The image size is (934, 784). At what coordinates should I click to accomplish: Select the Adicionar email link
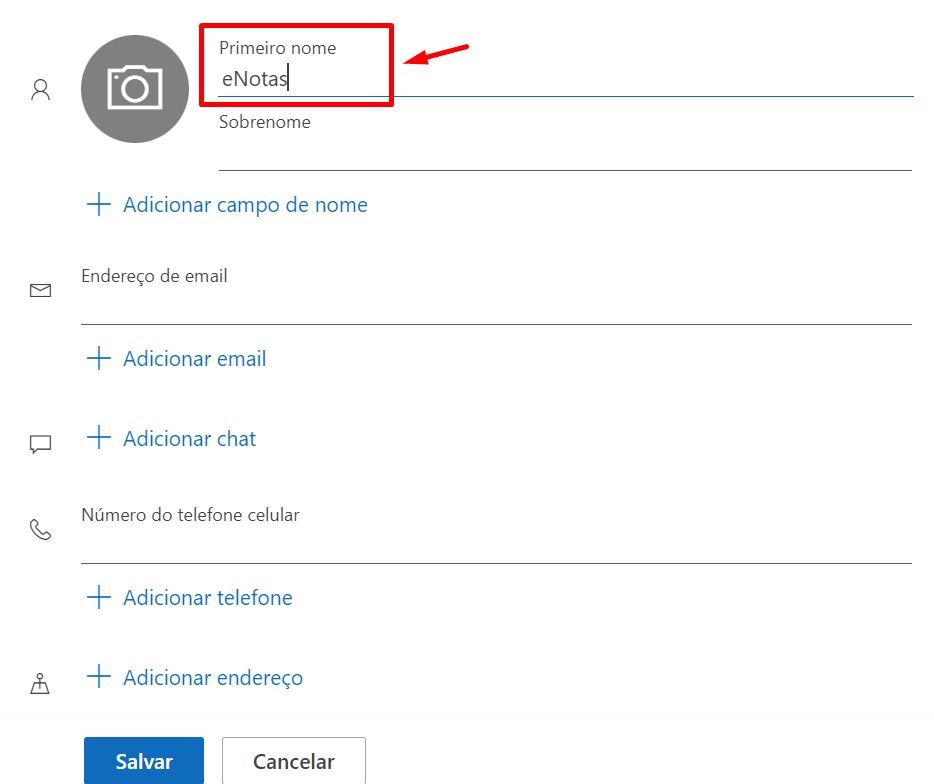tap(194, 359)
